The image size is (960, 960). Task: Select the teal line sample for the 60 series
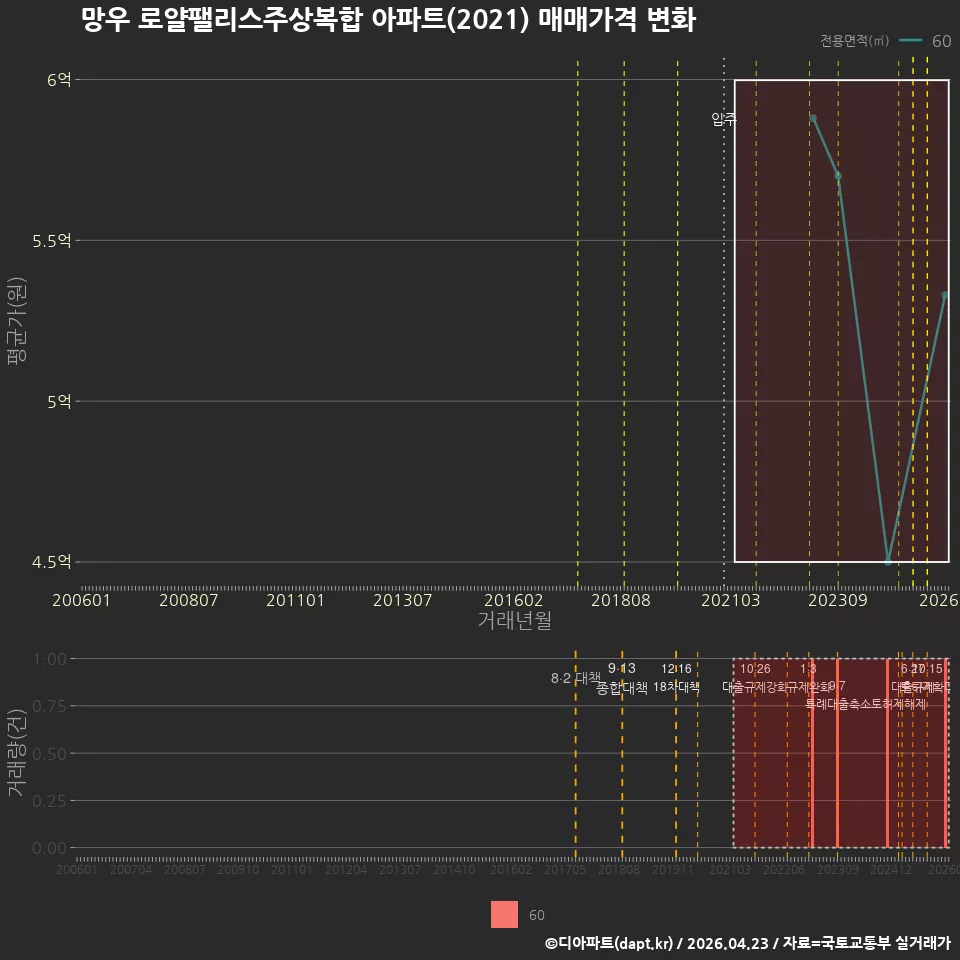pyautogui.click(x=910, y=41)
